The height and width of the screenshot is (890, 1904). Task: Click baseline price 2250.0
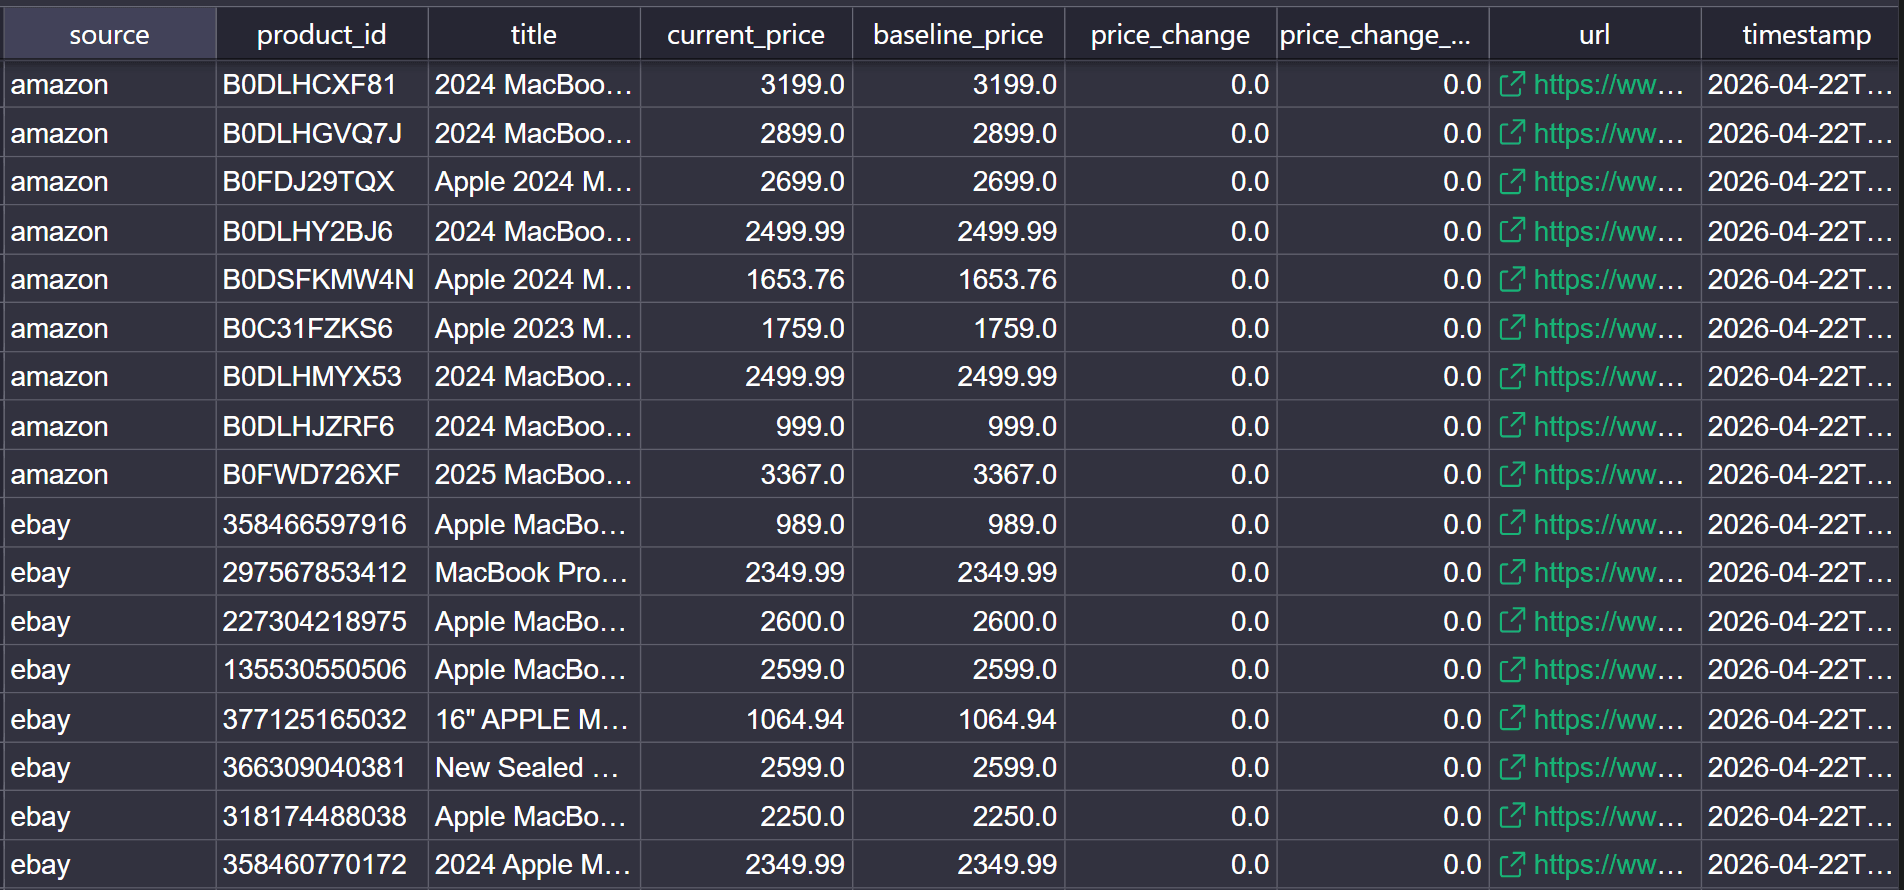pyautogui.click(x=958, y=816)
